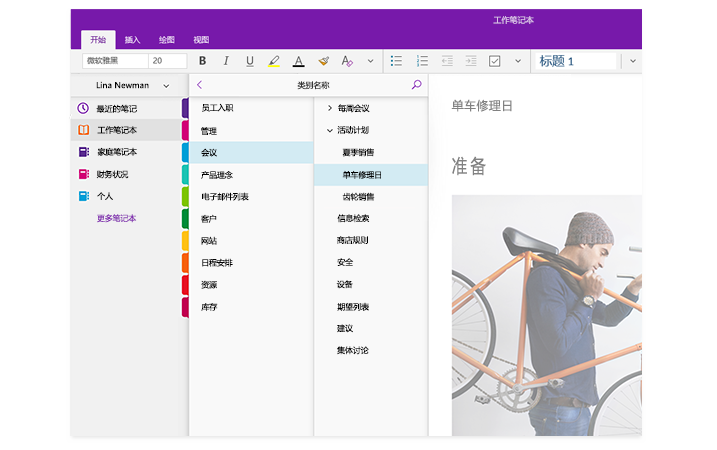
Task: Click the format painter brush icon
Action: coord(323,61)
